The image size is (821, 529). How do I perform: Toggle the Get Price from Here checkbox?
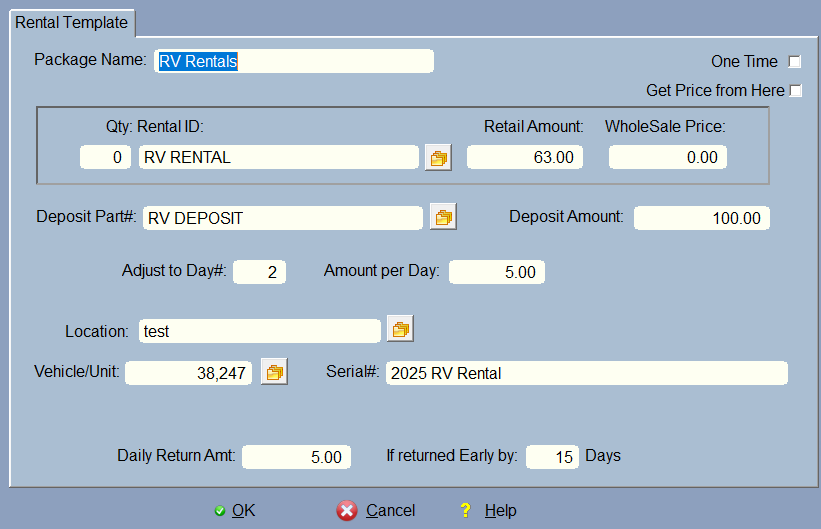795,91
